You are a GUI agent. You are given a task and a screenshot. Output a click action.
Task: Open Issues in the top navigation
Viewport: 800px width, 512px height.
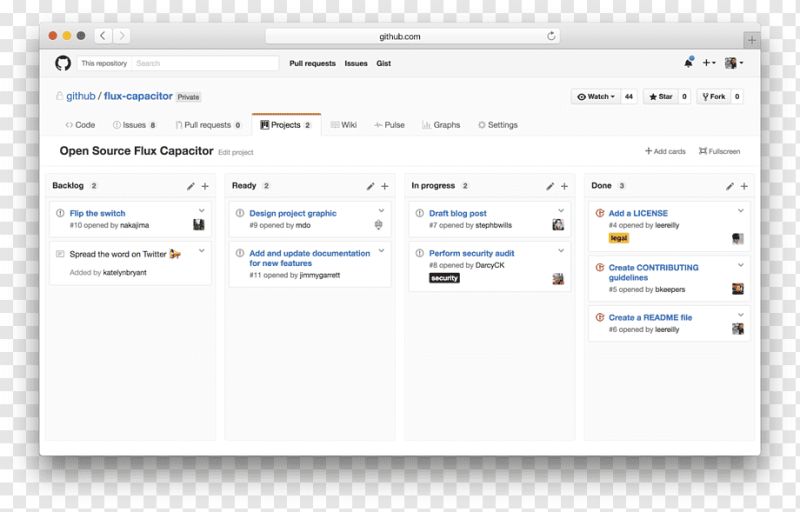point(356,63)
